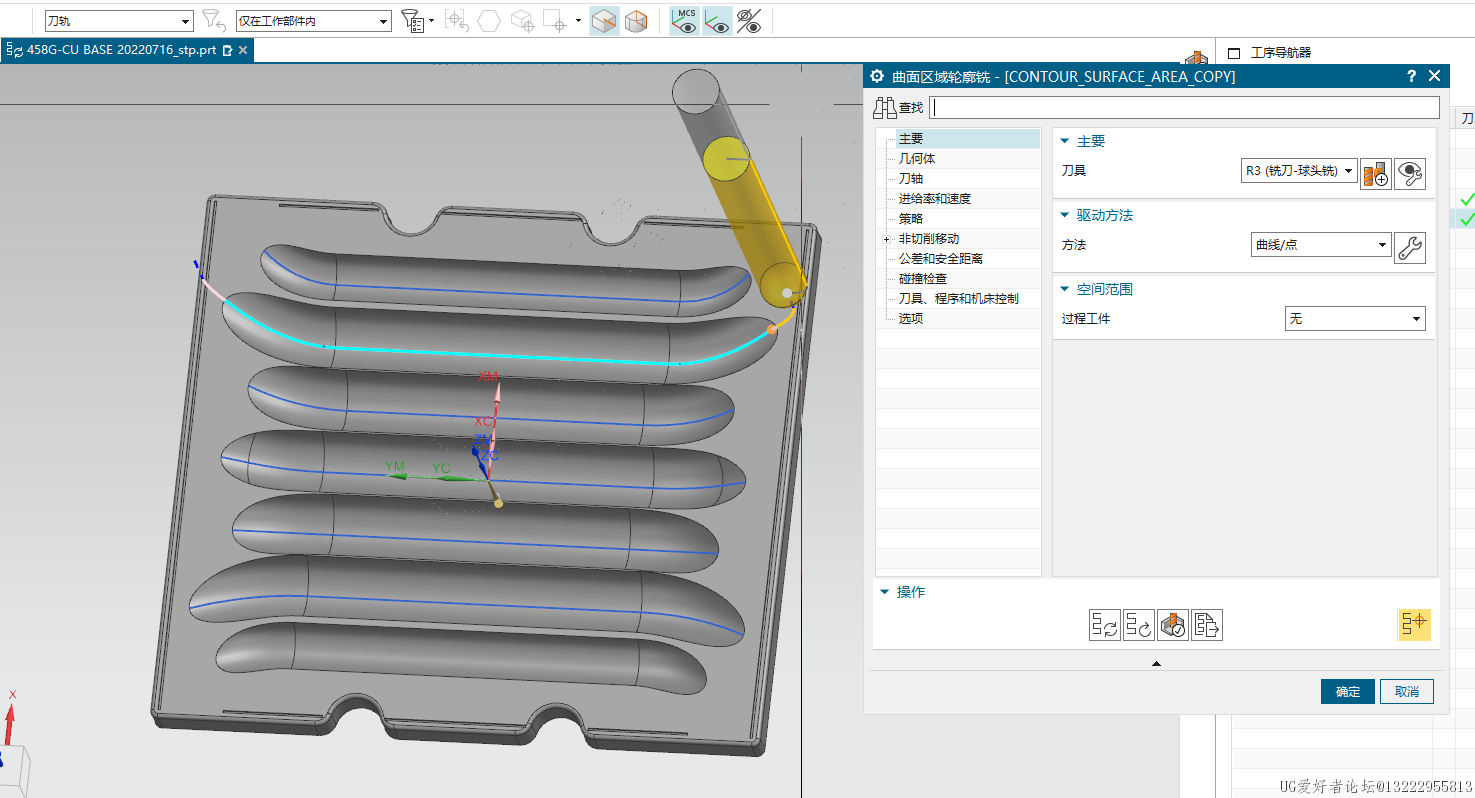
Task: Open the 方法 曲线/点 dropdown
Action: coord(1321,244)
